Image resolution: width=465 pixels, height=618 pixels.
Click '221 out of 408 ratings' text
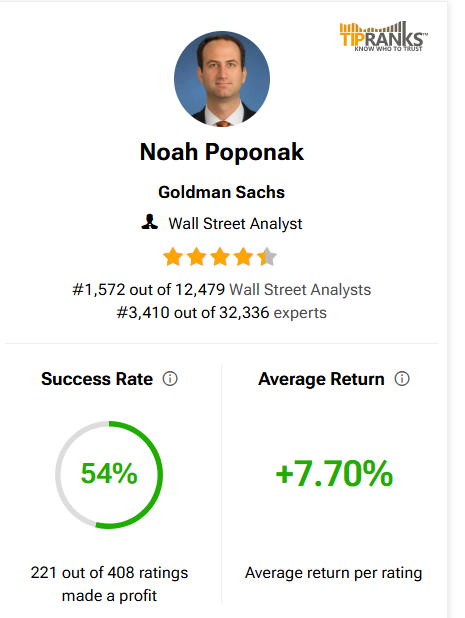click(x=109, y=573)
